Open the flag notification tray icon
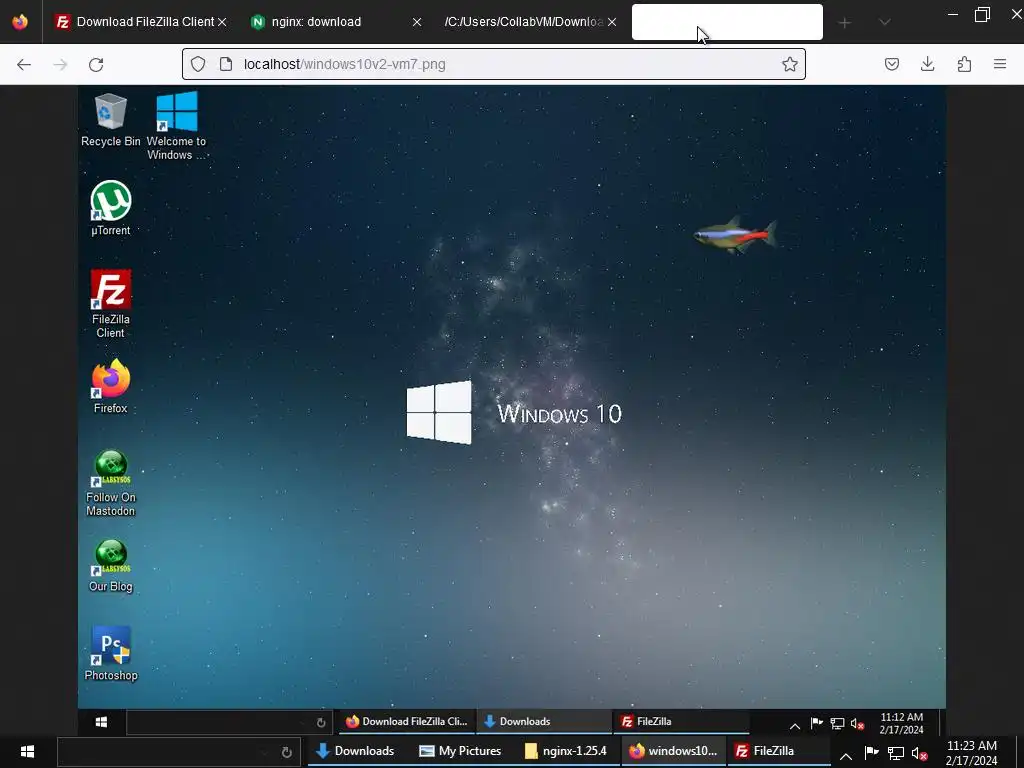This screenshot has width=1024, height=768. (x=871, y=753)
